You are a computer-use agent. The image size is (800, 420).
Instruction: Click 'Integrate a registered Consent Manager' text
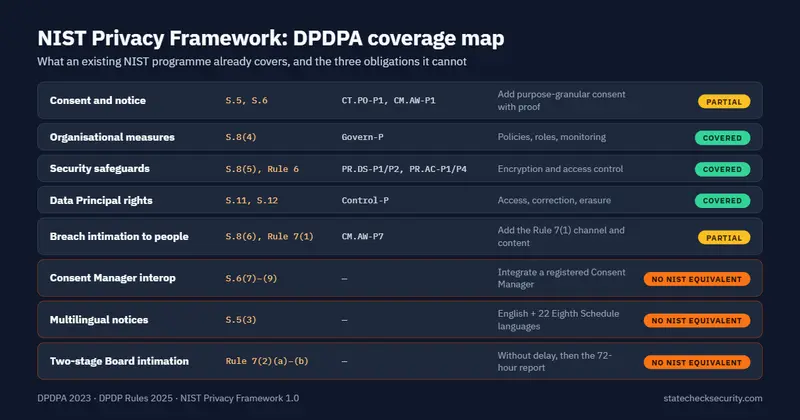[x=561, y=278]
